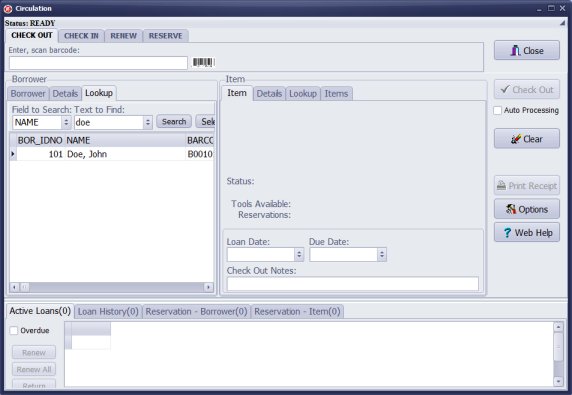Click the partially visible Select button

point(205,121)
